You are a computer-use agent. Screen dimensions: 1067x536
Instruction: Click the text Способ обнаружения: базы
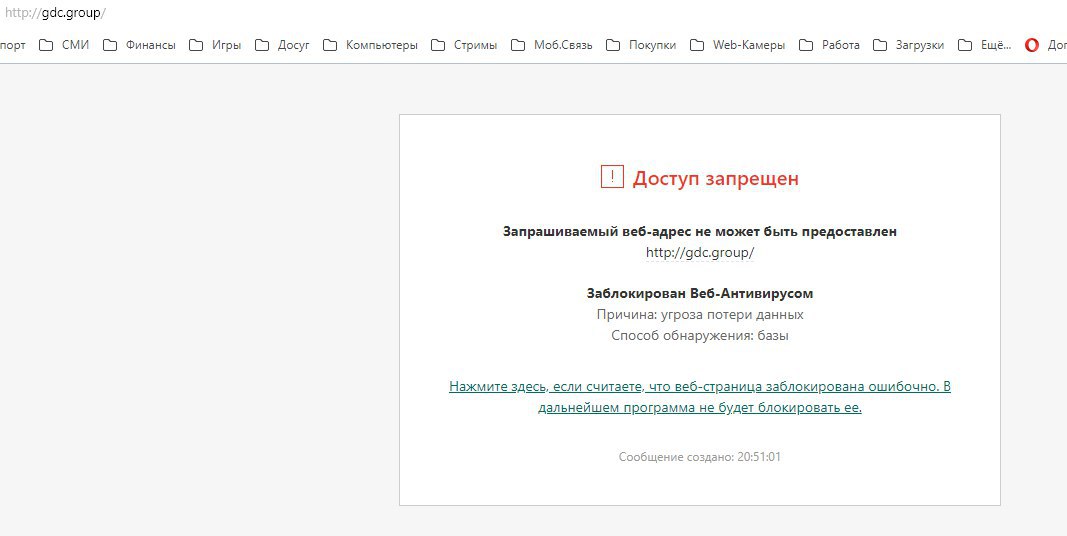point(700,335)
